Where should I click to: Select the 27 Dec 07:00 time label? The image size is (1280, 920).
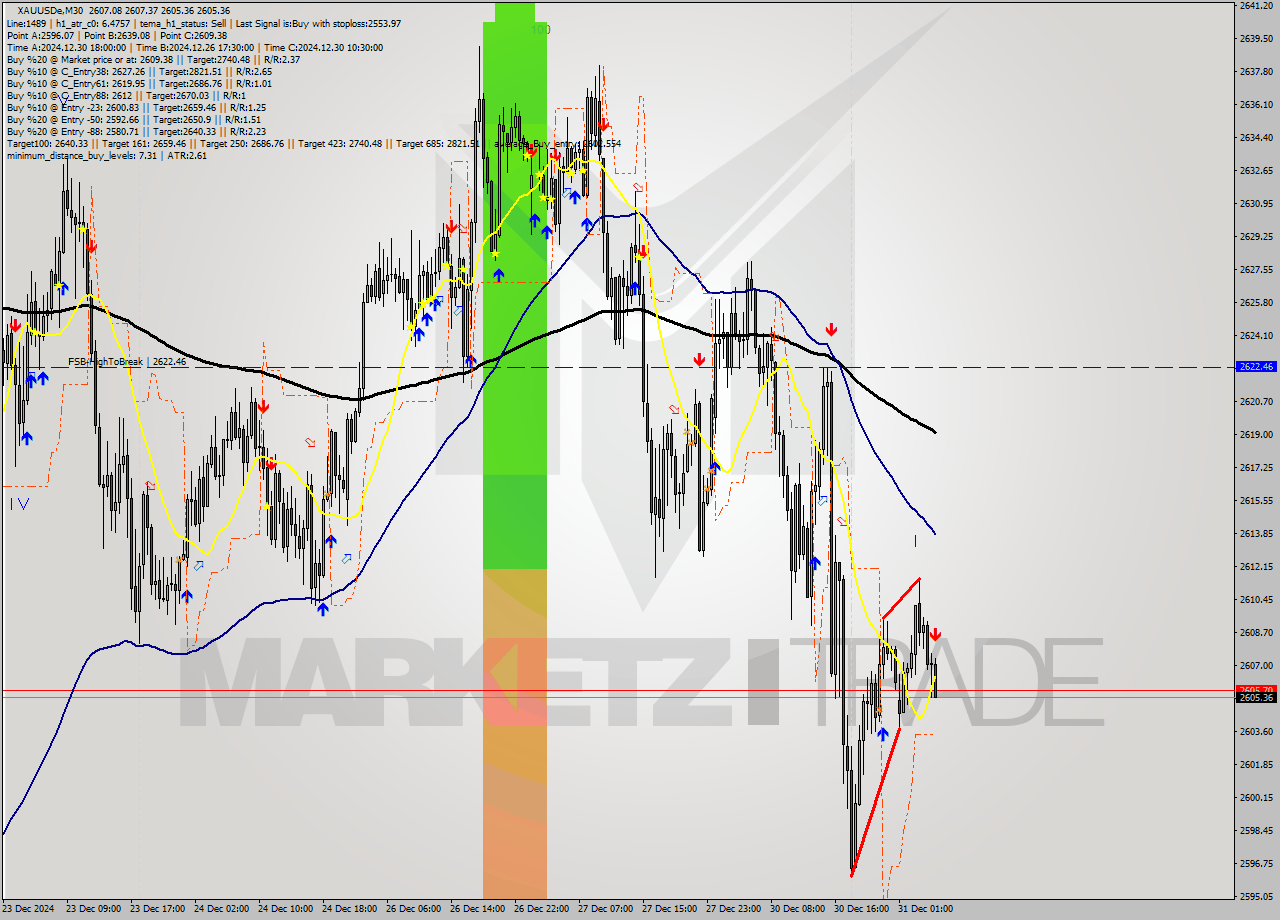point(606,909)
